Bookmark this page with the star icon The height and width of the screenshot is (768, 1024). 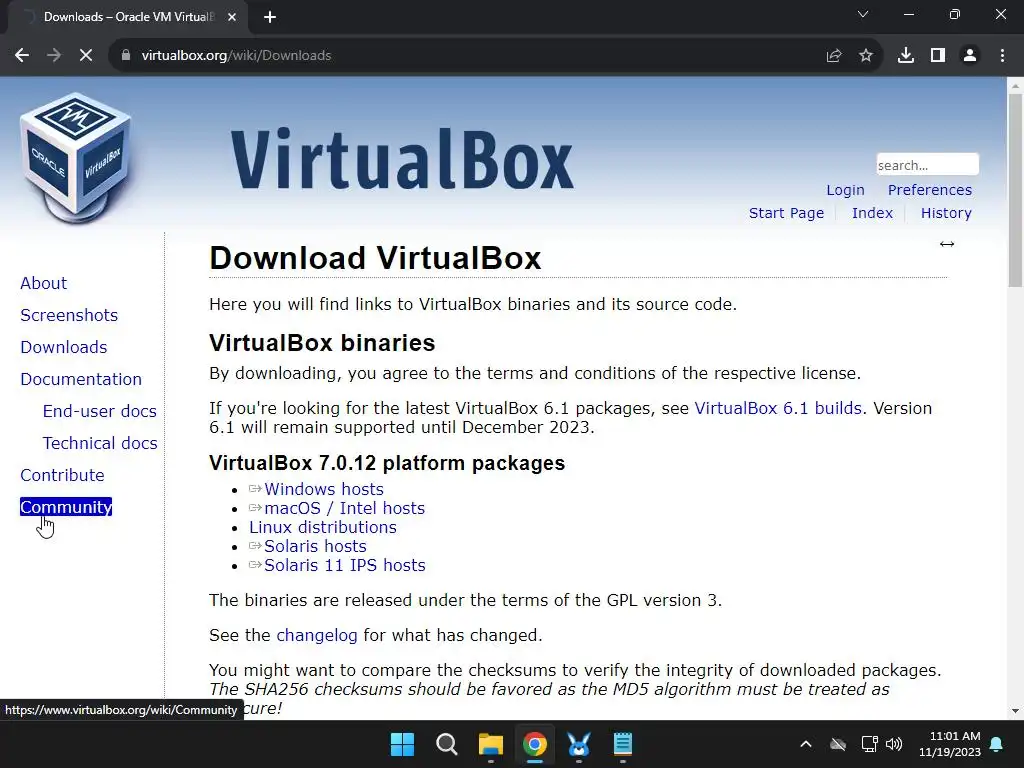866,56
